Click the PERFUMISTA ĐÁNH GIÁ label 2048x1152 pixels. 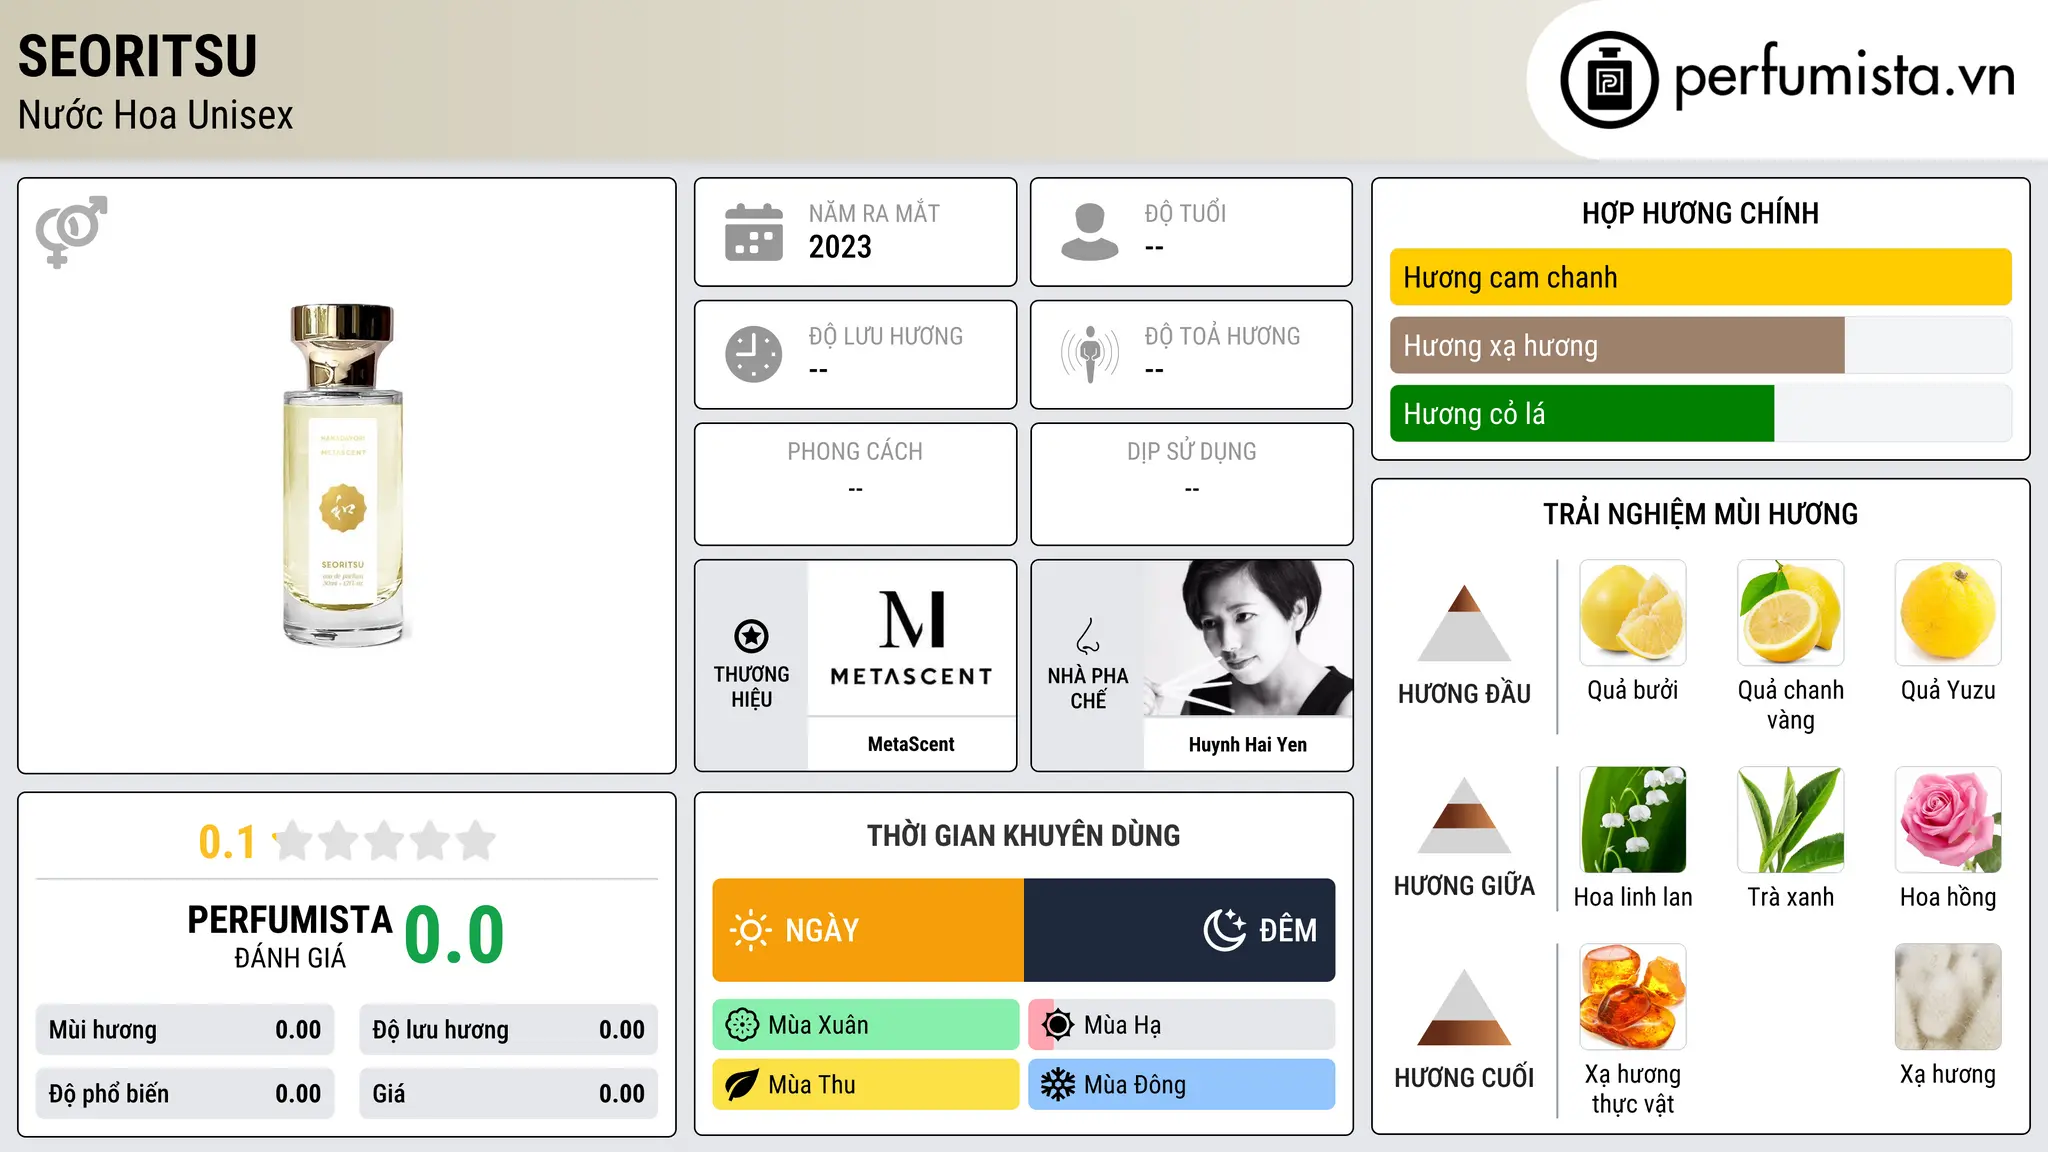(290, 936)
